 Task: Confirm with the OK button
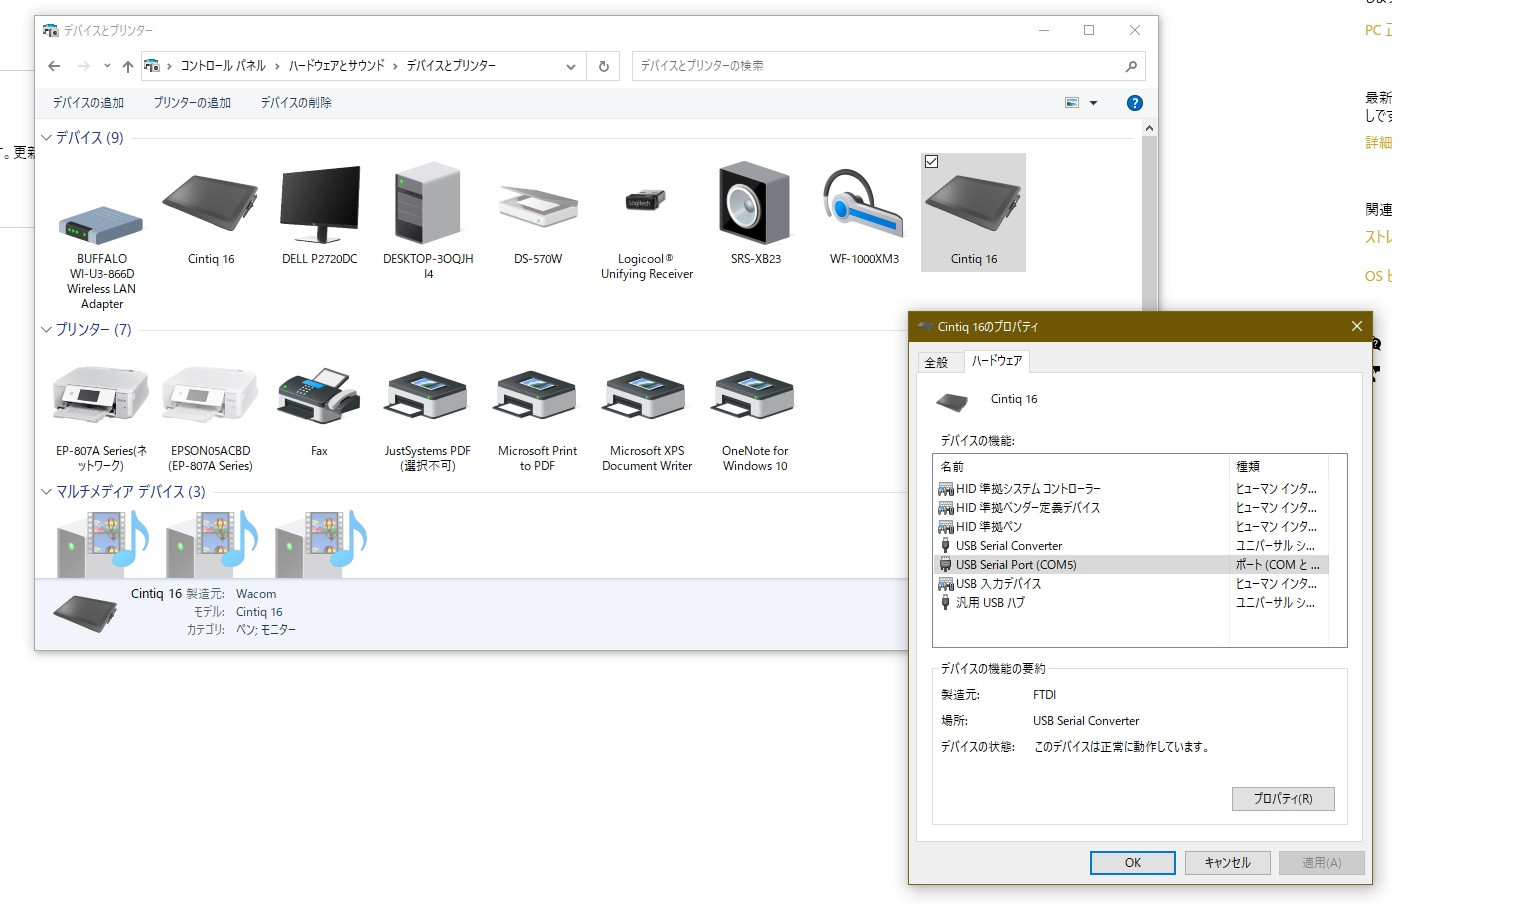point(1132,862)
